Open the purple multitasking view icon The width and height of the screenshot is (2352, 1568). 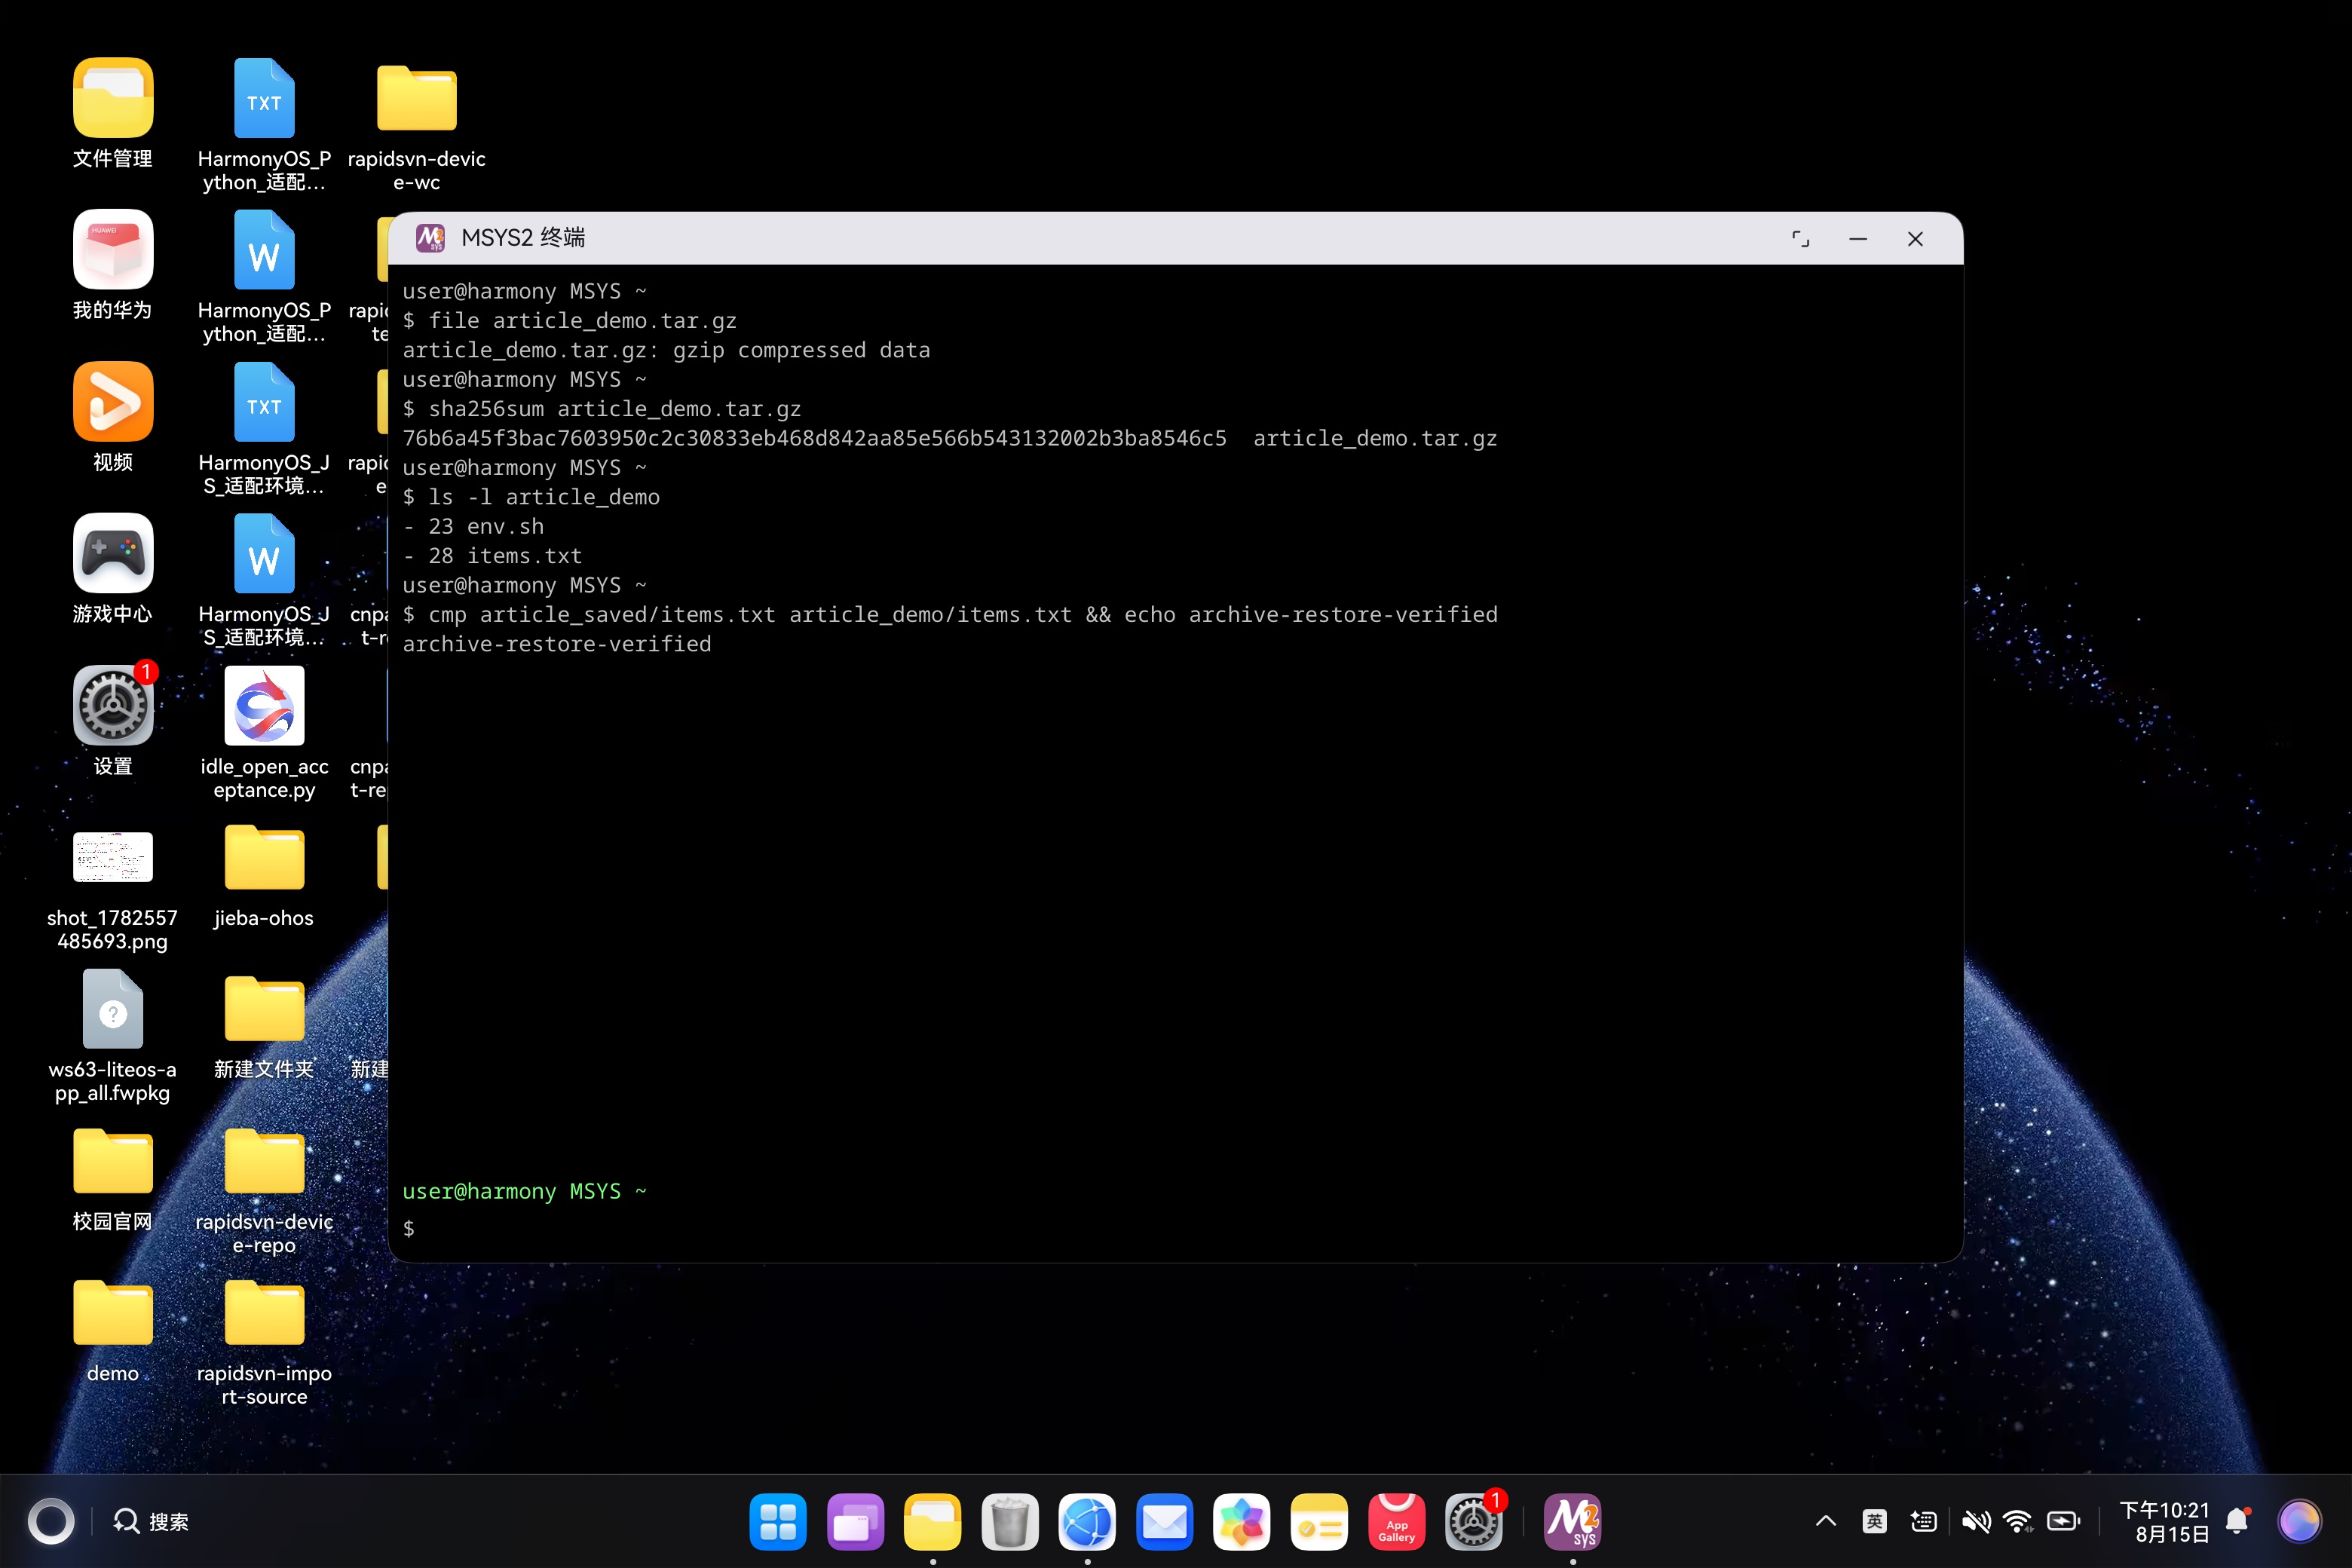coord(855,1521)
